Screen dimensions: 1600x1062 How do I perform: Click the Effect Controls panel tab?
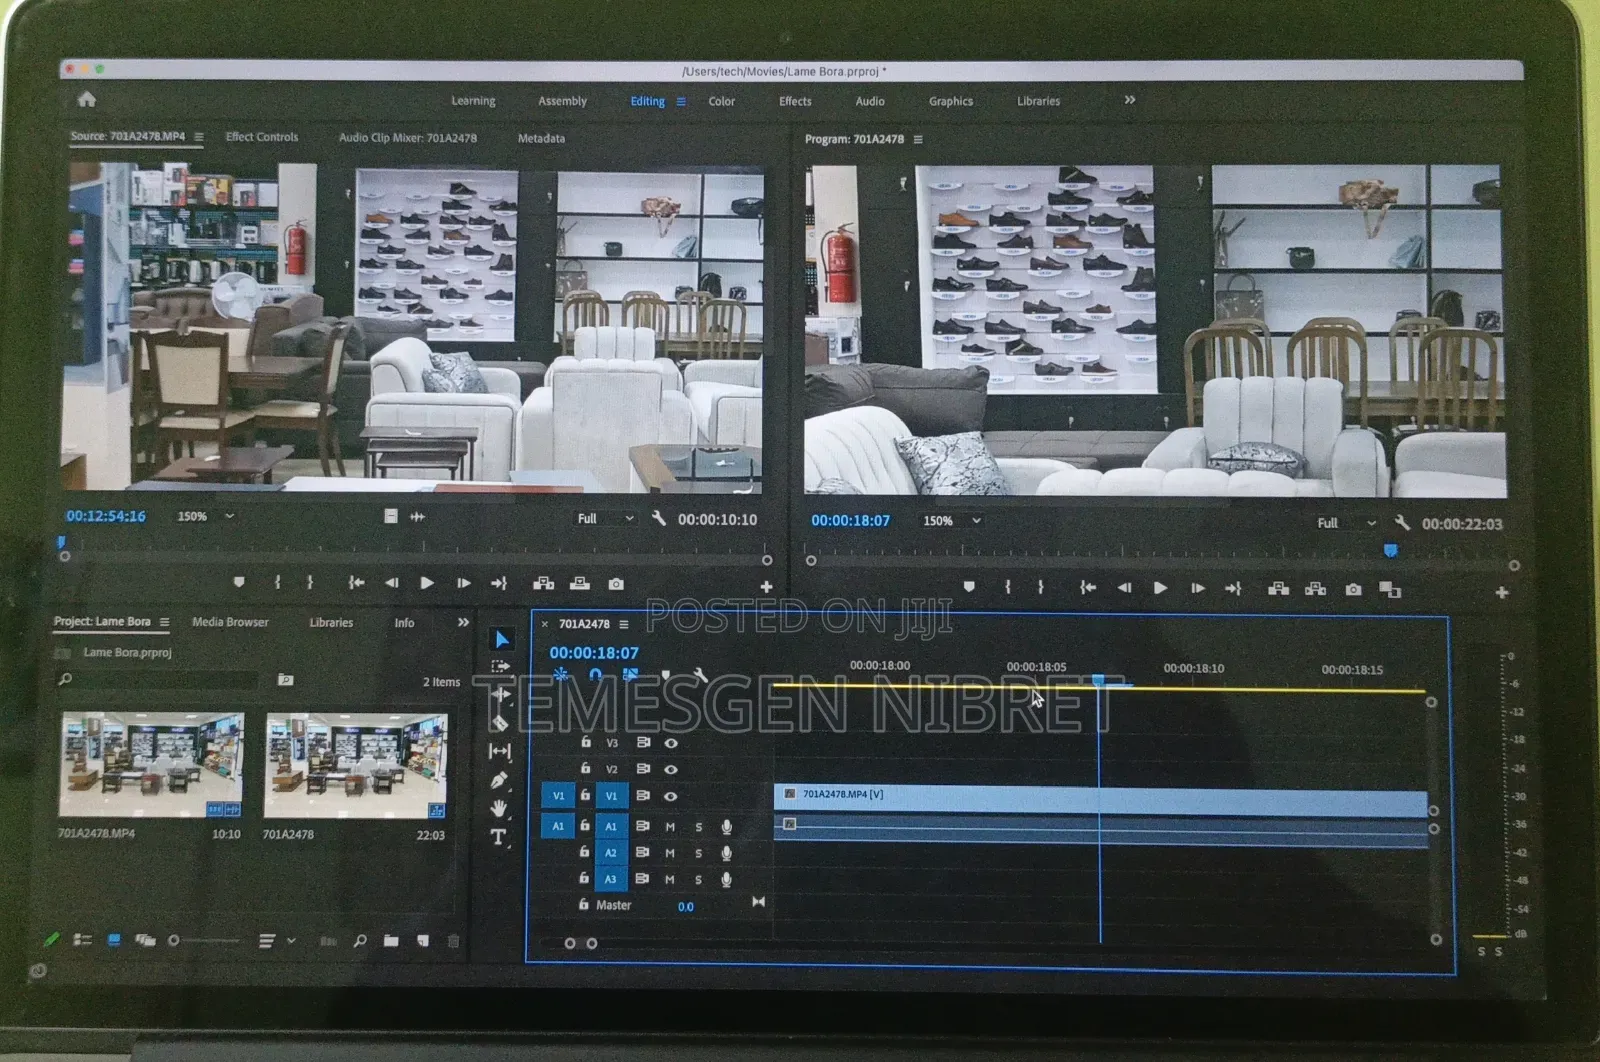pyautogui.click(x=262, y=137)
